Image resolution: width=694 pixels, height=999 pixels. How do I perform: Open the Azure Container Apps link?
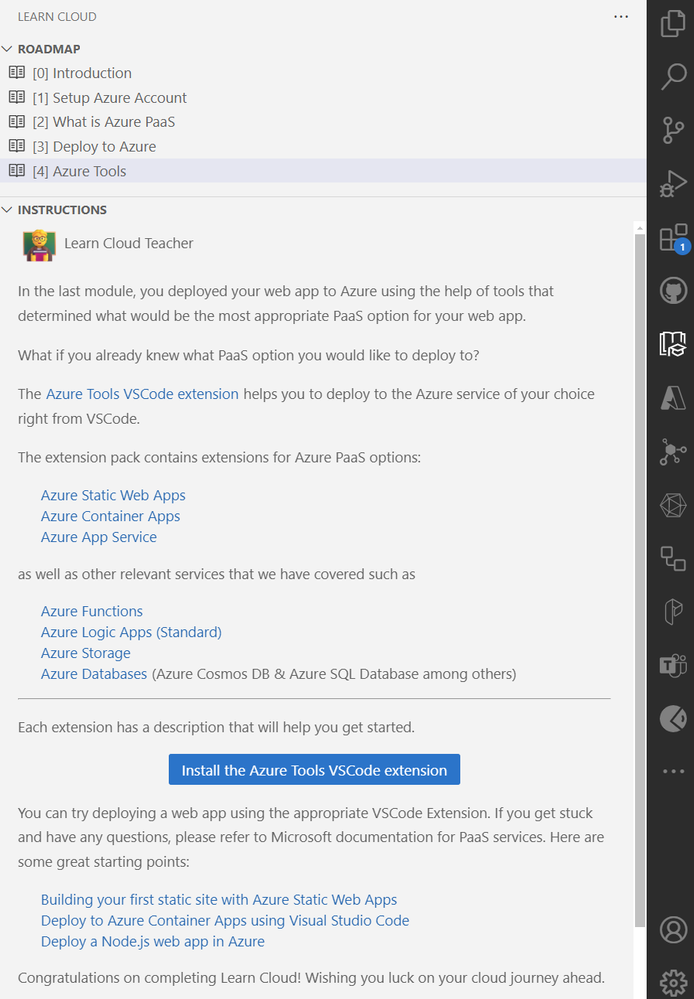(110, 516)
